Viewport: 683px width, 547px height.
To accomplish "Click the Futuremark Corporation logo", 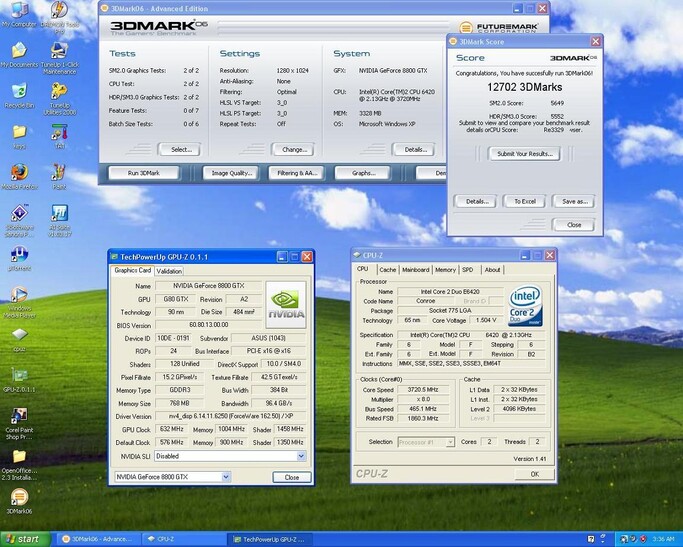I will (498, 28).
